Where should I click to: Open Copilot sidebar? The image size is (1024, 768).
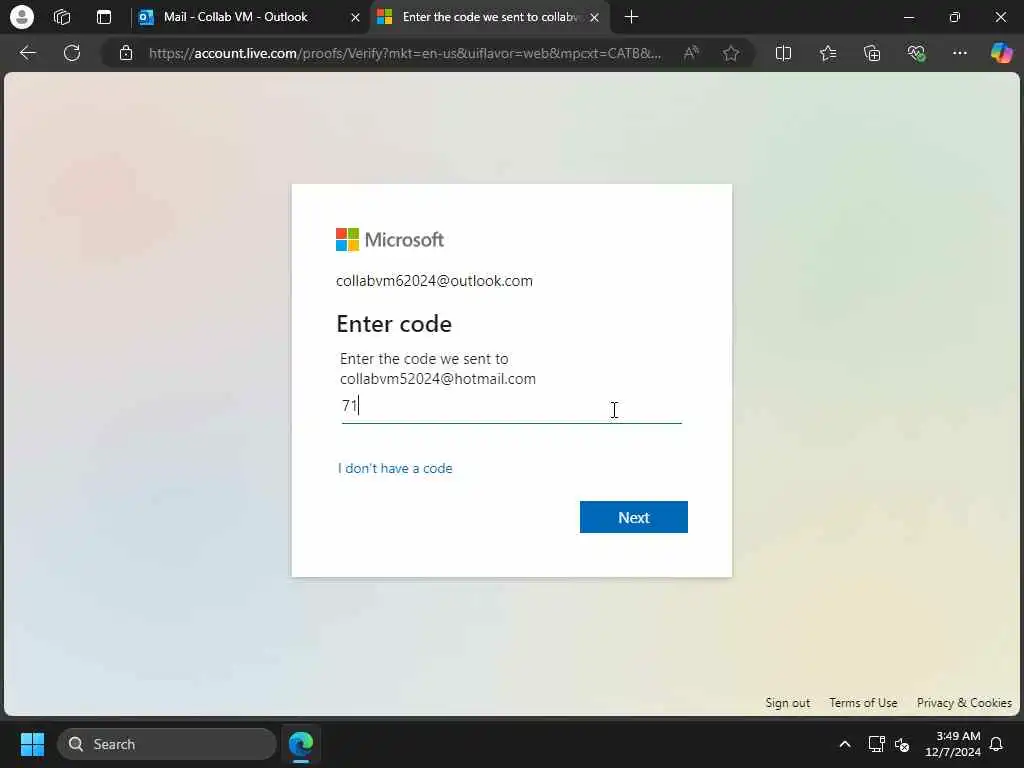[x=1001, y=53]
